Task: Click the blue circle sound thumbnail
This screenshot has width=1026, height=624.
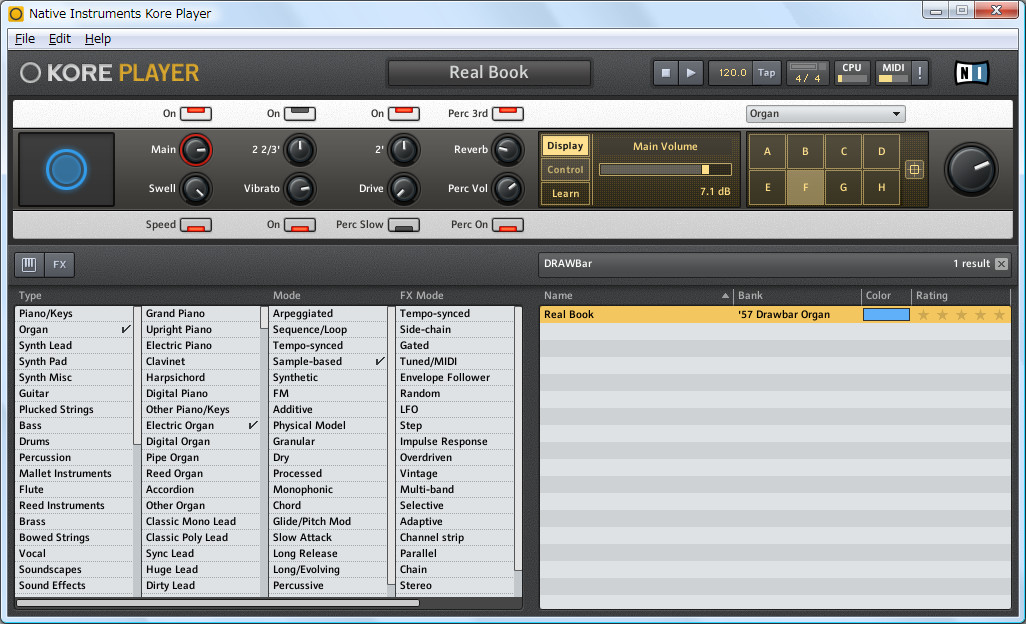Action: (x=66, y=169)
